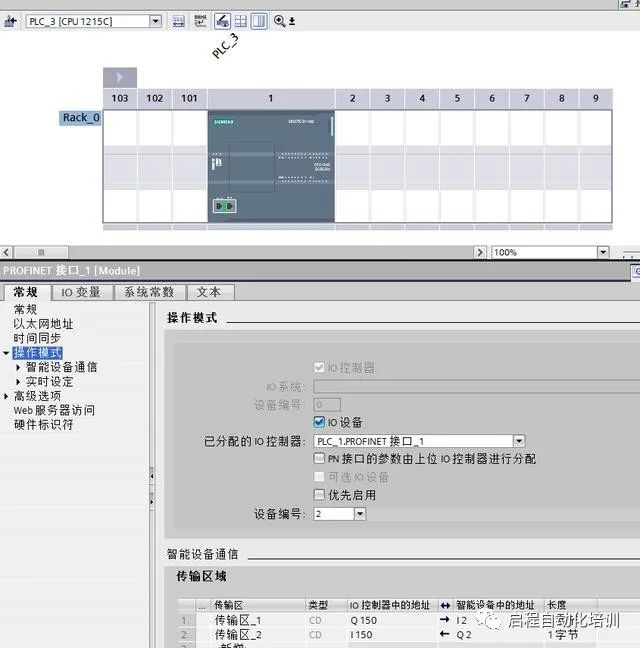Open the 100% zoom level dropdown
The height and width of the screenshot is (648, 640).
click(x=603, y=252)
